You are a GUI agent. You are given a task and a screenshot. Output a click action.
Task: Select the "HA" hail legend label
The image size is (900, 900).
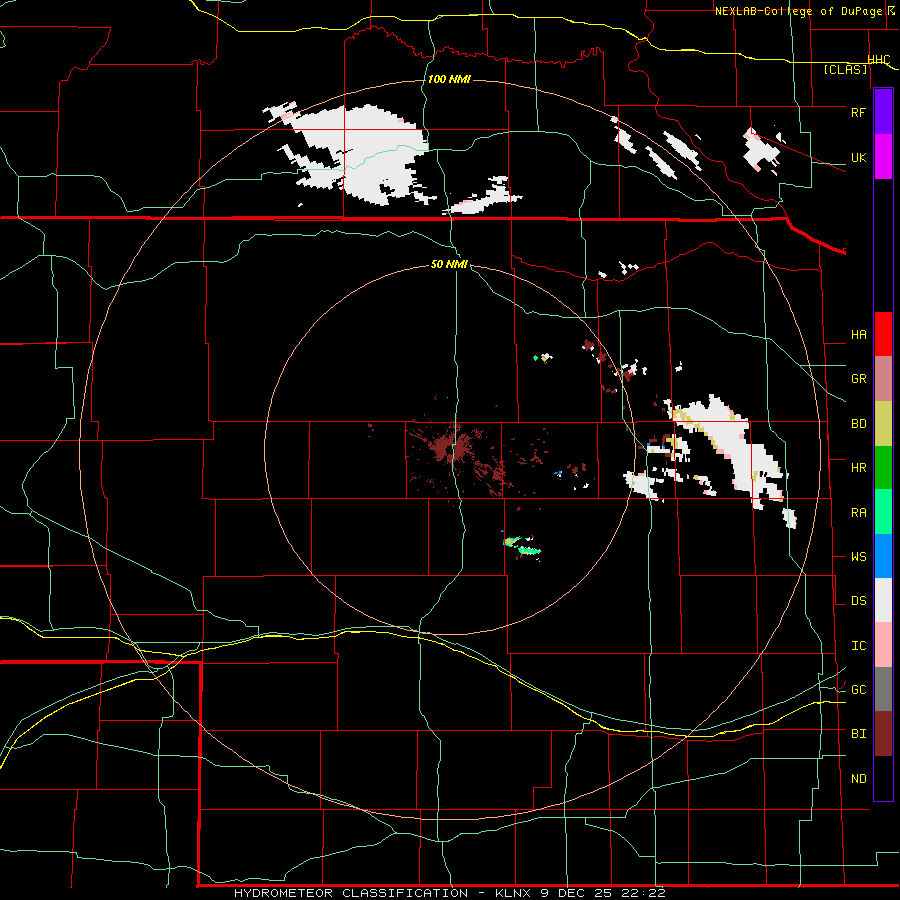(x=858, y=335)
